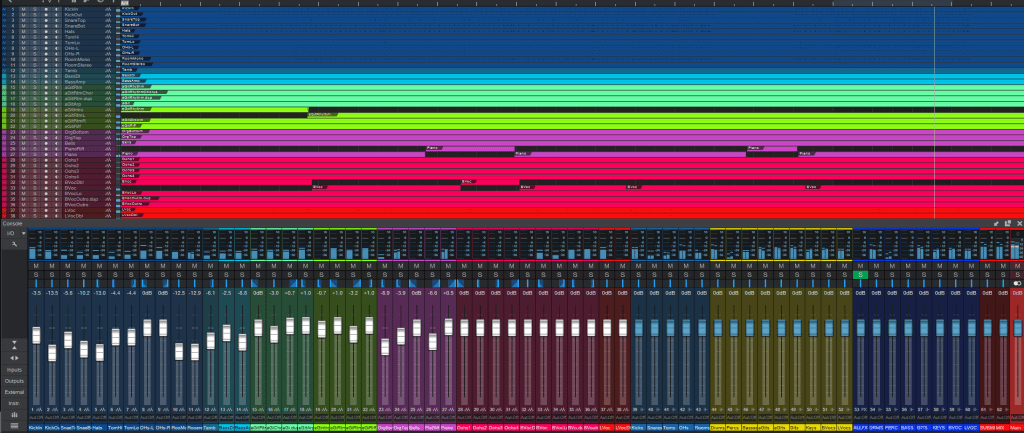Show the Outputs section in console
Viewport: 1024px width, 433px height.
coord(14,381)
